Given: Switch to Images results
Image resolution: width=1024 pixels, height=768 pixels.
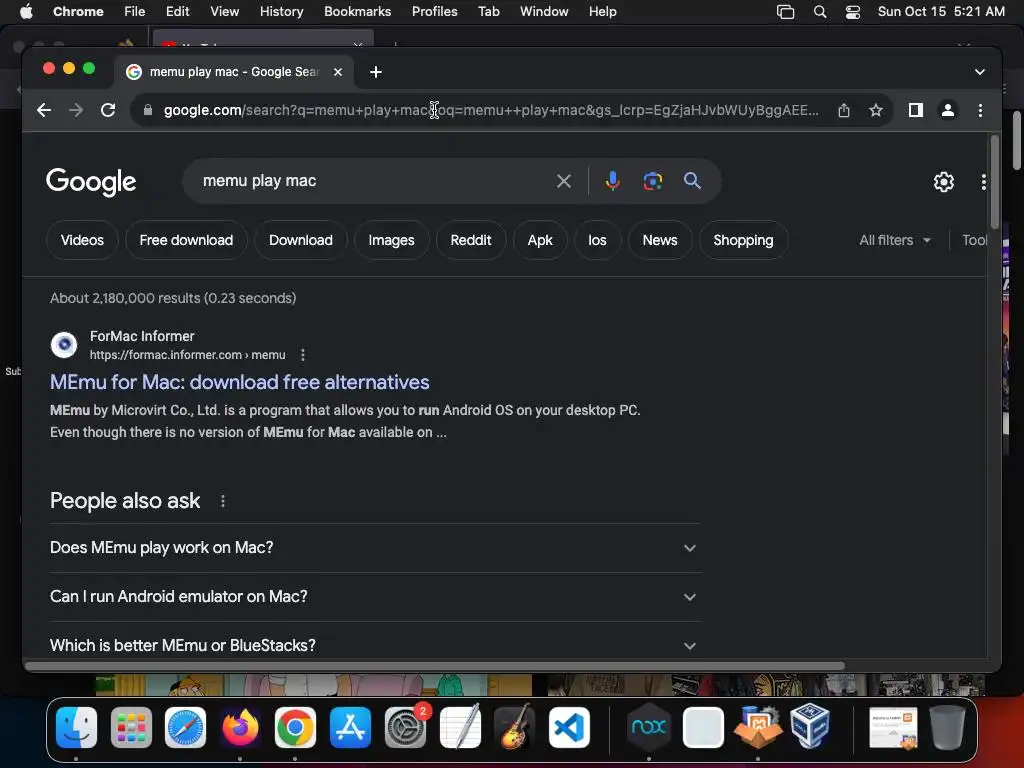Looking at the screenshot, I should [x=391, y=240].
